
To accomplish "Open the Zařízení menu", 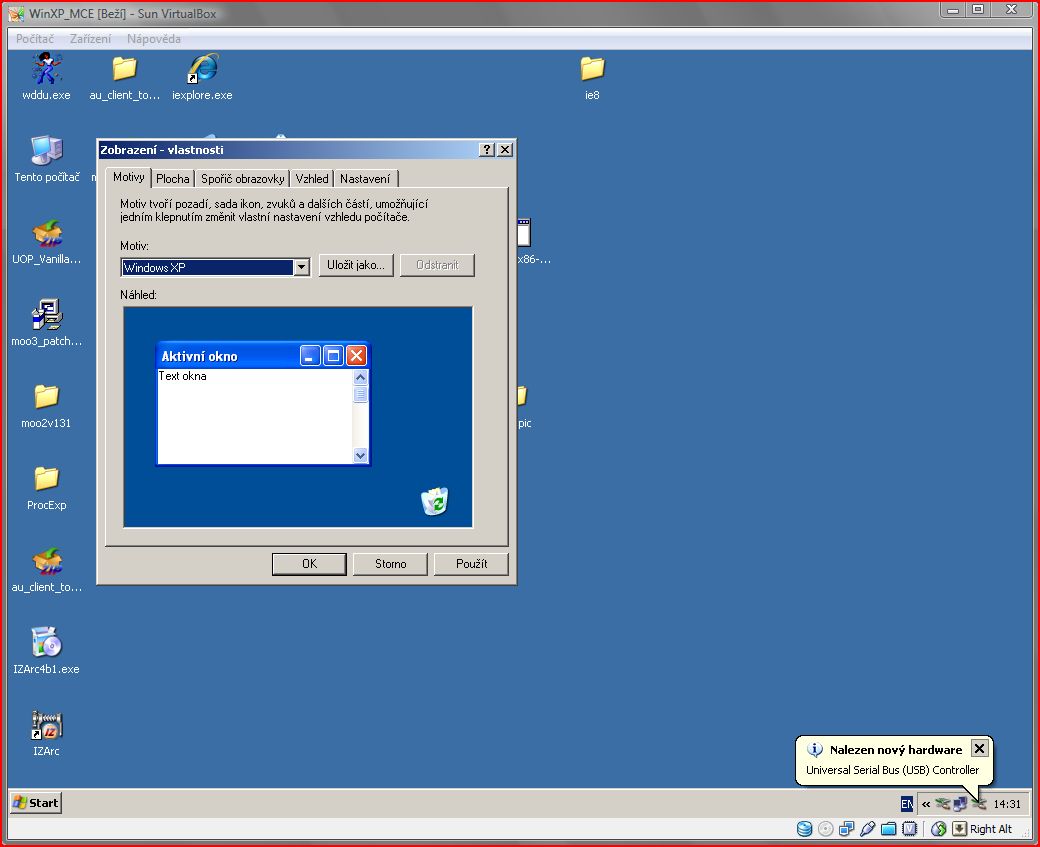I will pyautogui.click(x=91, y=38).
